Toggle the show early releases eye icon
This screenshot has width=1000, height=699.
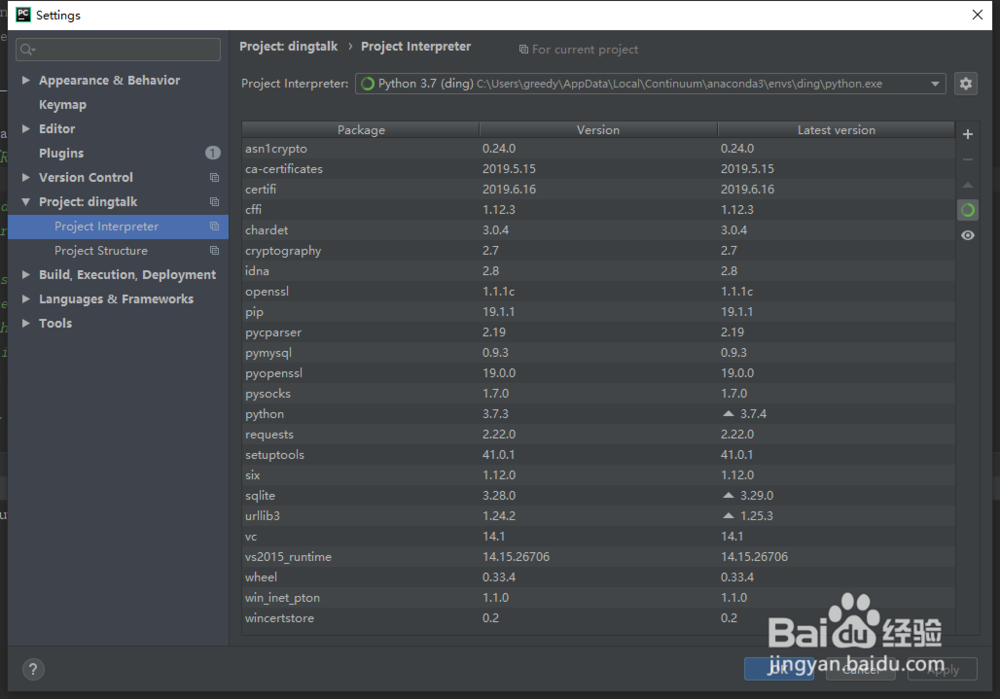coord(967,235)
